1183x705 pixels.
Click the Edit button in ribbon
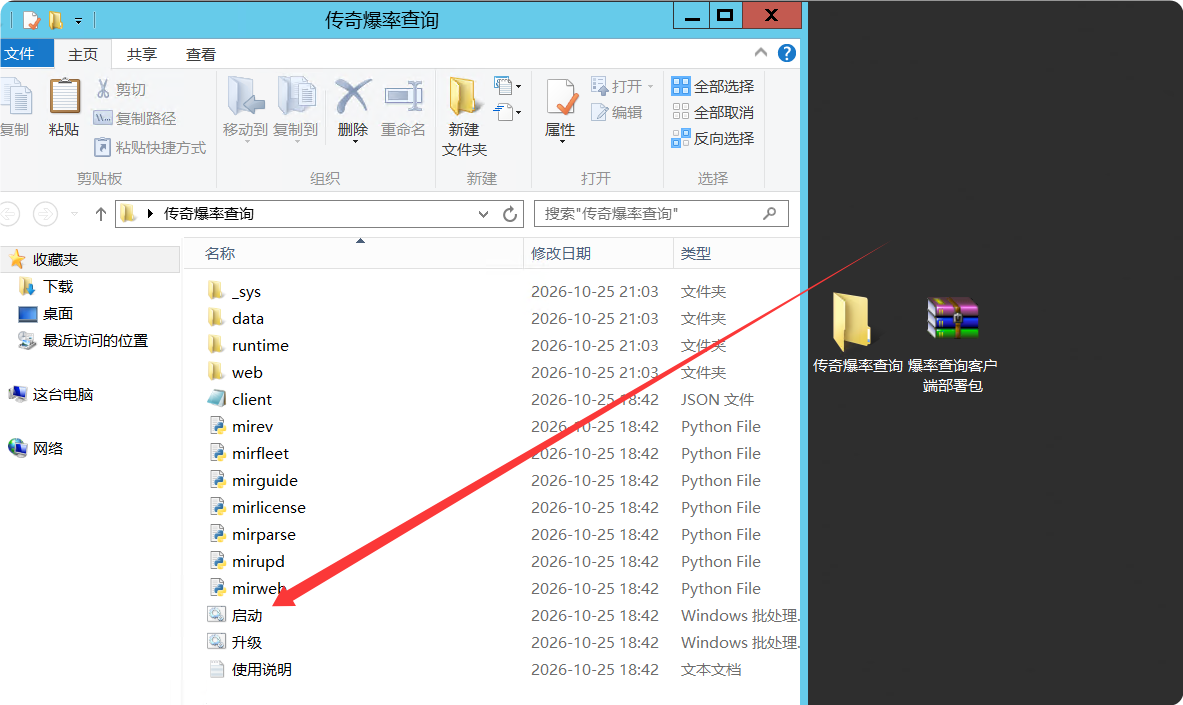coord(616,112)
